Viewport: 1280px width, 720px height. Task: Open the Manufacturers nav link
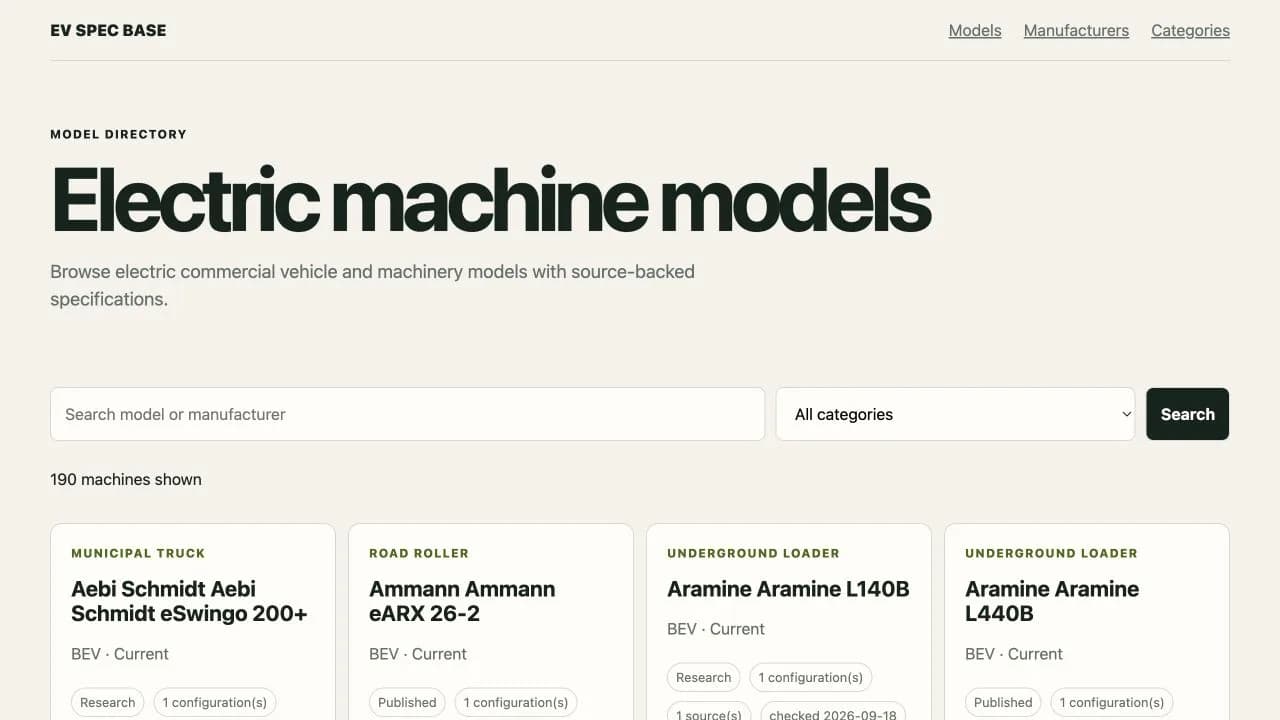coord(1076,30)
